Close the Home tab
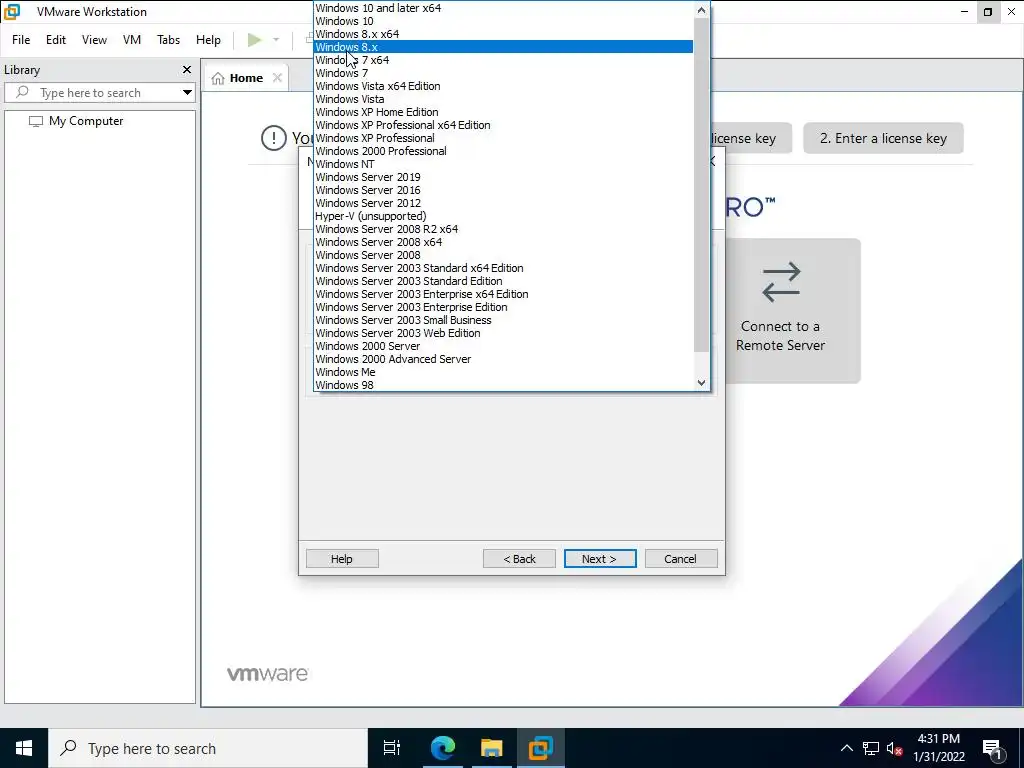 pos(277,78)
